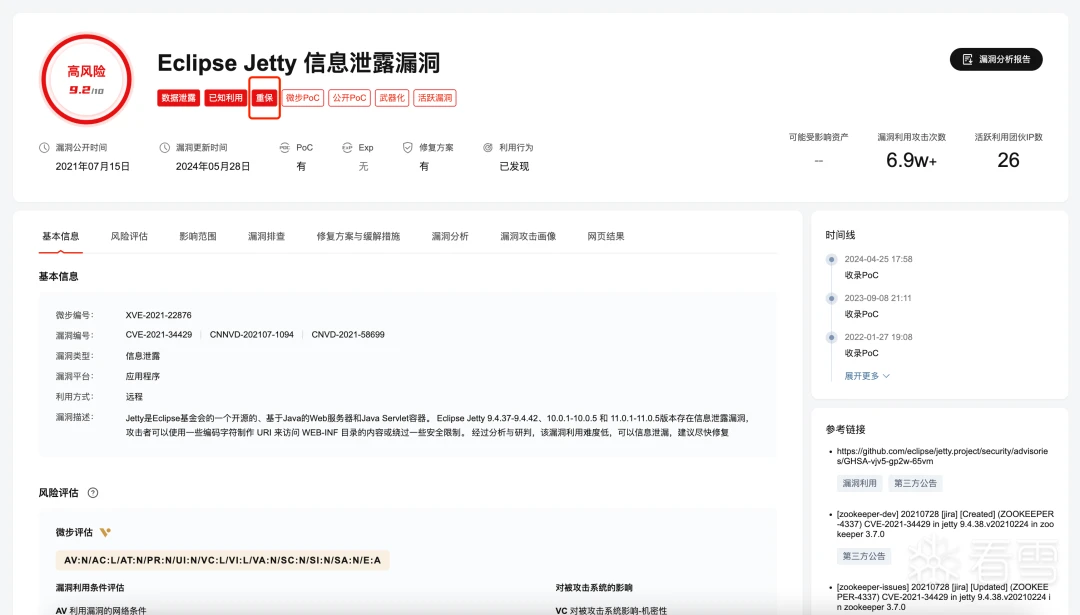The width and height of the screenshot is (1080, 615).
Task: Select the 武器化 tag
Action: pos(392,98)
